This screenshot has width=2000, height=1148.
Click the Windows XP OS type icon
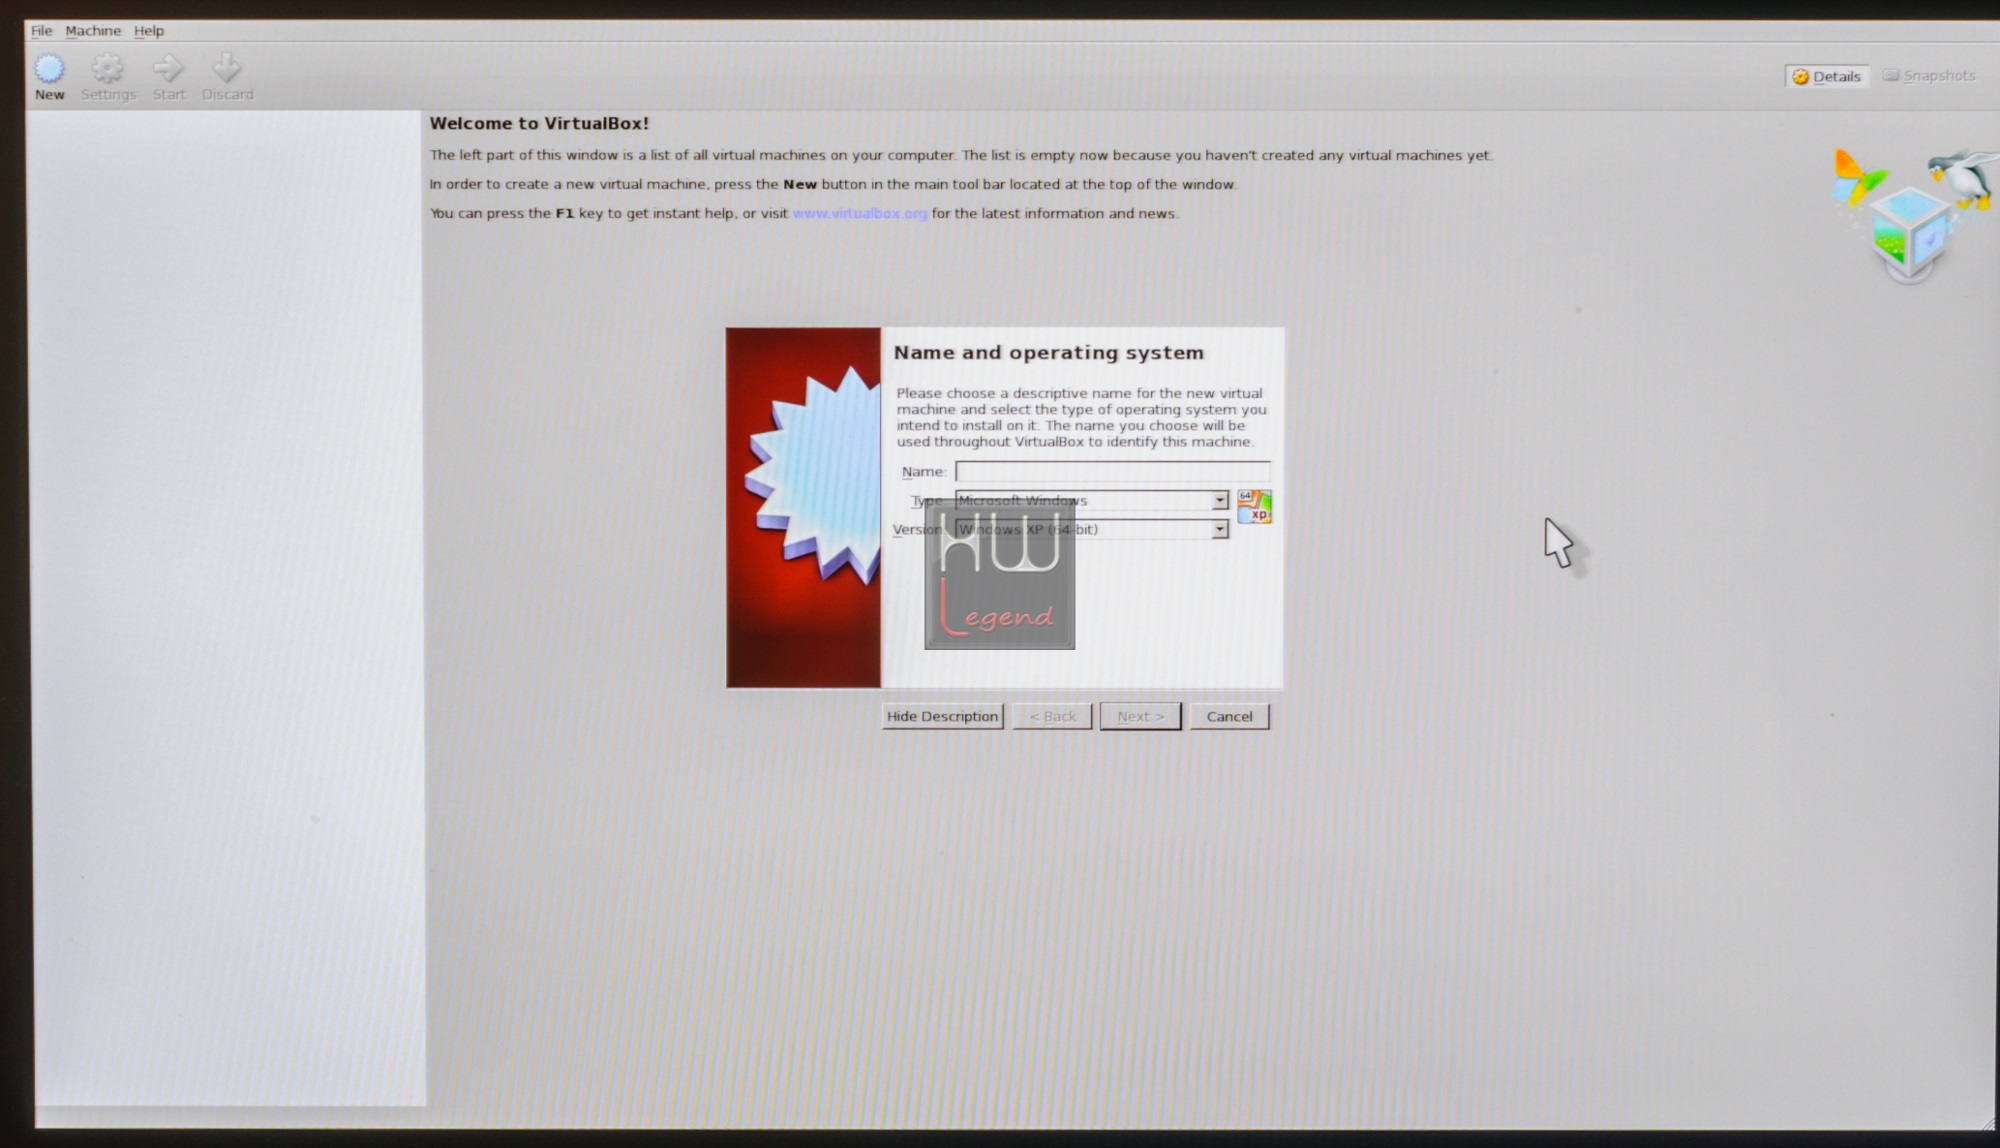click(x=1254, y=507)
